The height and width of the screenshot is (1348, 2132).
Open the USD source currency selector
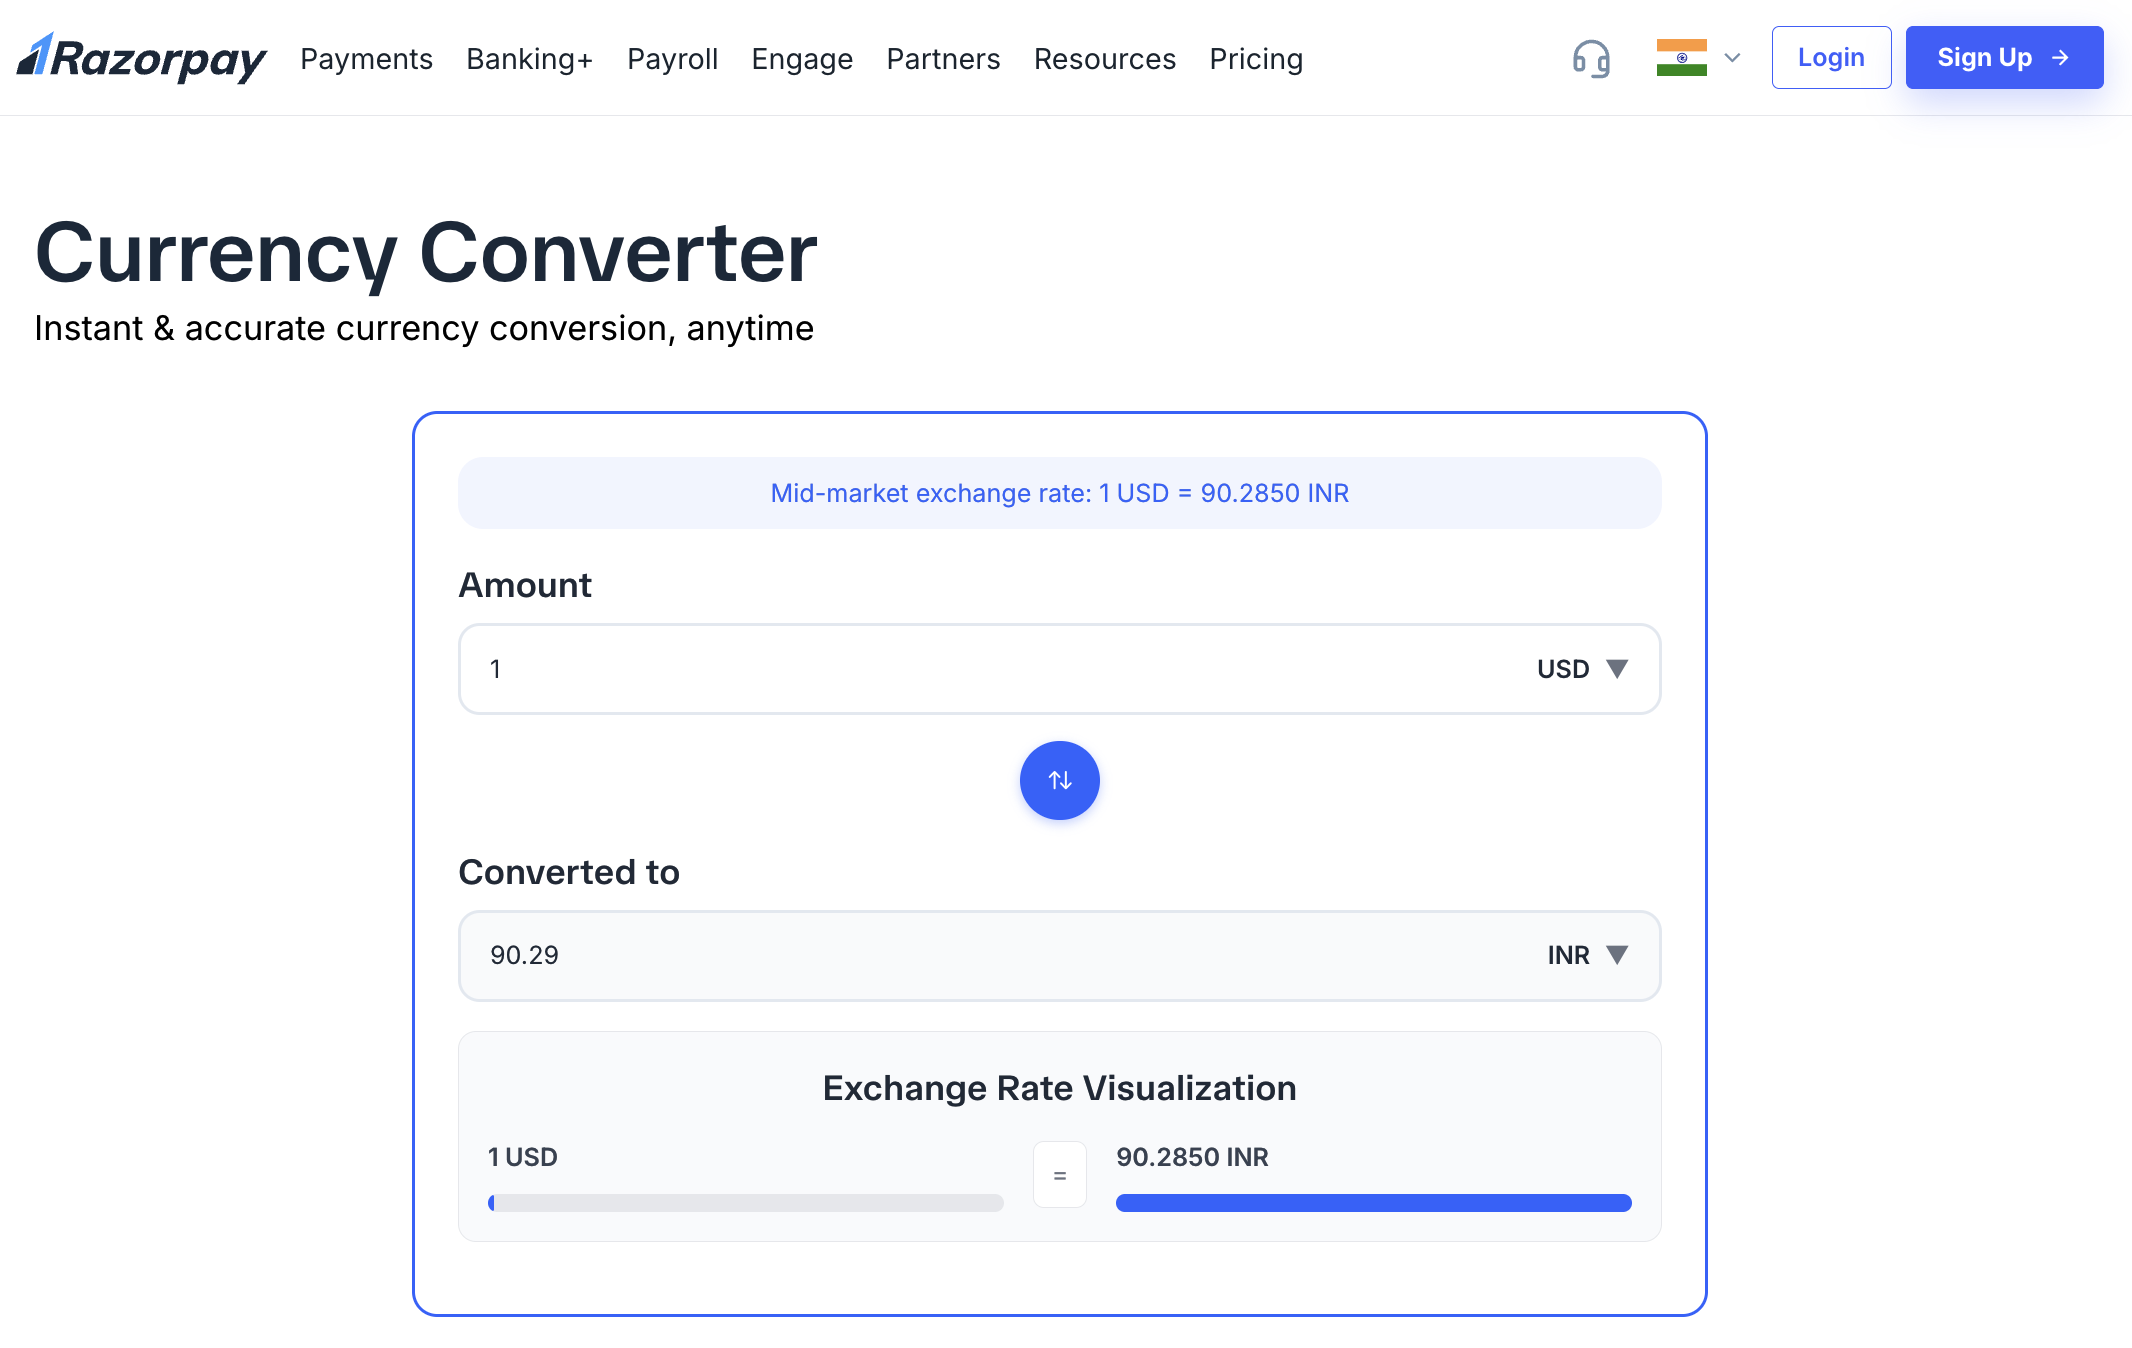tap(1563, 669)
